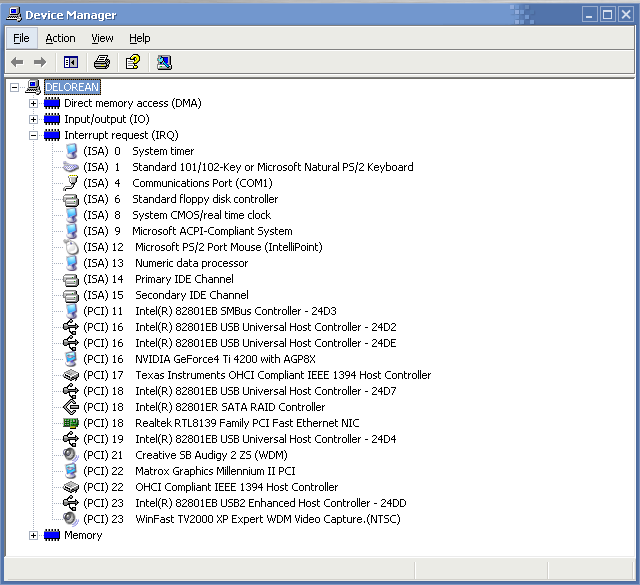Expand the Input/output (IO) node
Screen dimensions: 640x585
pyautogui.click(x=33, y=119)
